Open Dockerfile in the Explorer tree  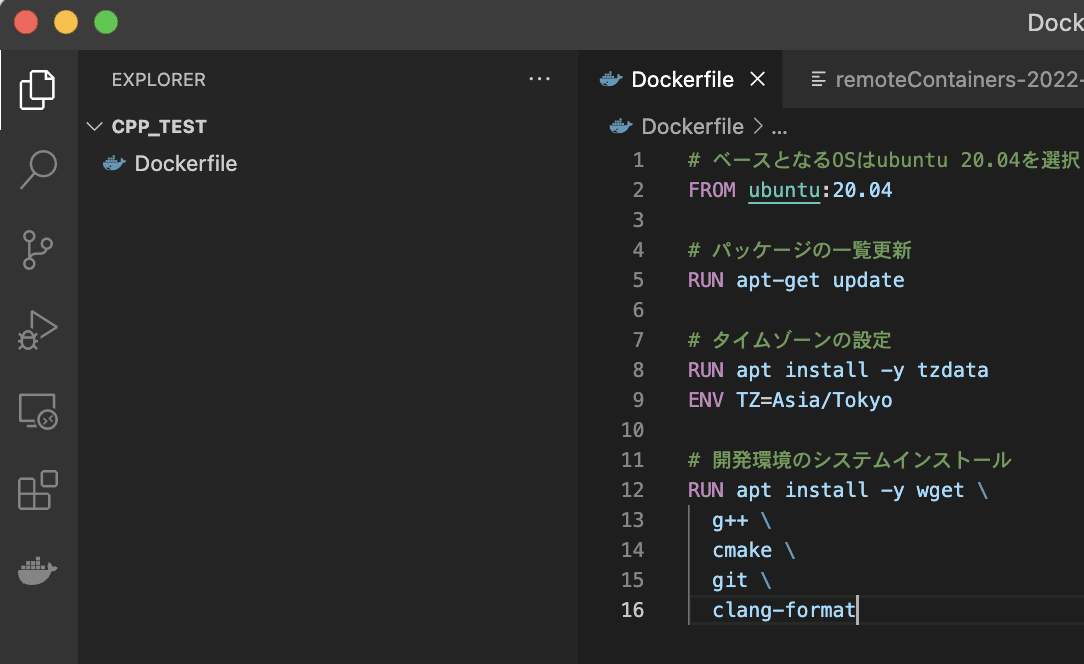click(x=185, y=163)
